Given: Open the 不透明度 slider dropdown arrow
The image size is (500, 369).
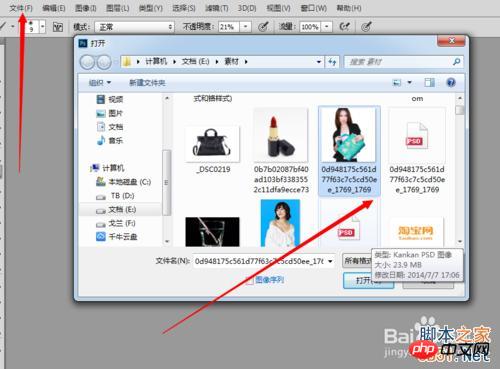Looking at the screenshot, I should [246, 27].
